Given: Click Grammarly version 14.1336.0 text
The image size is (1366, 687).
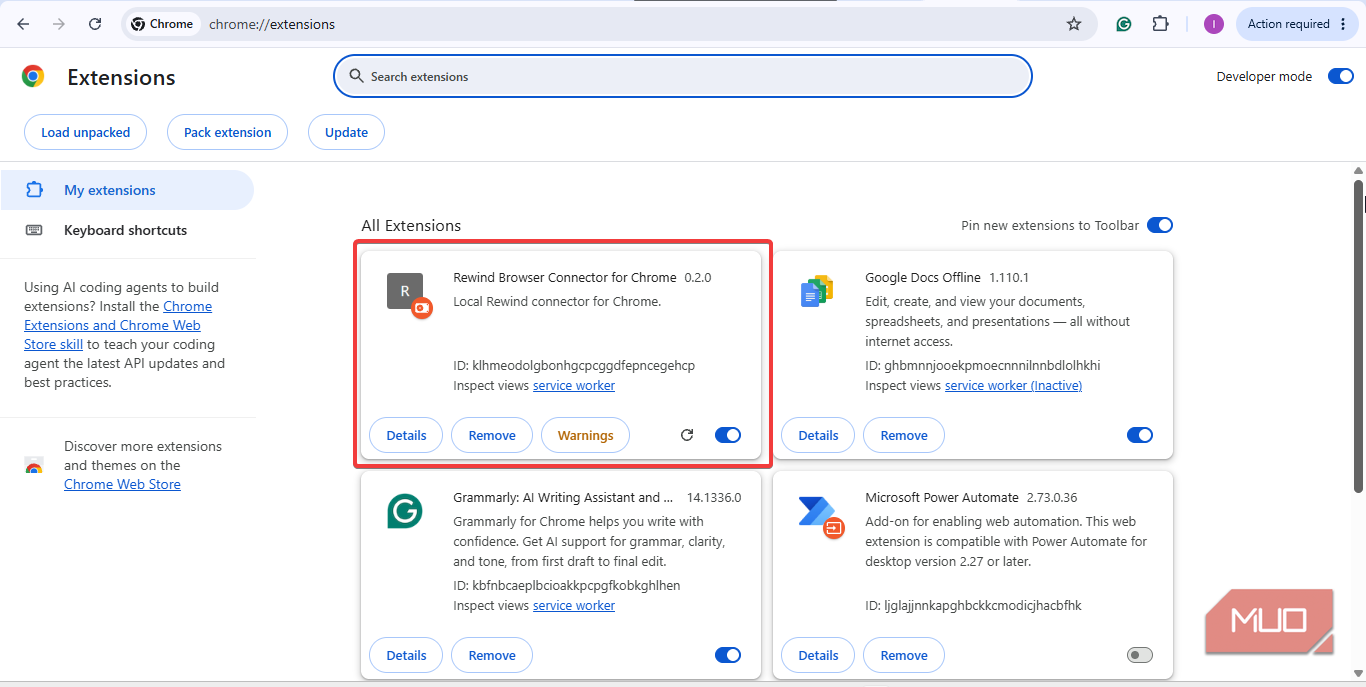Looking at the screenshot, I should point(714,497).
